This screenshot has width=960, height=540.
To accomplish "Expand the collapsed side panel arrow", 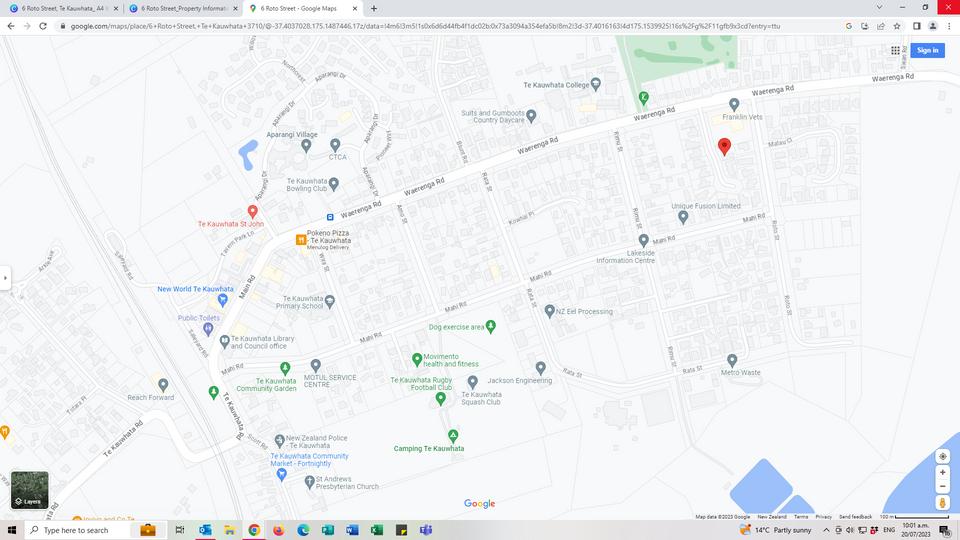I will tap(6, 278).
